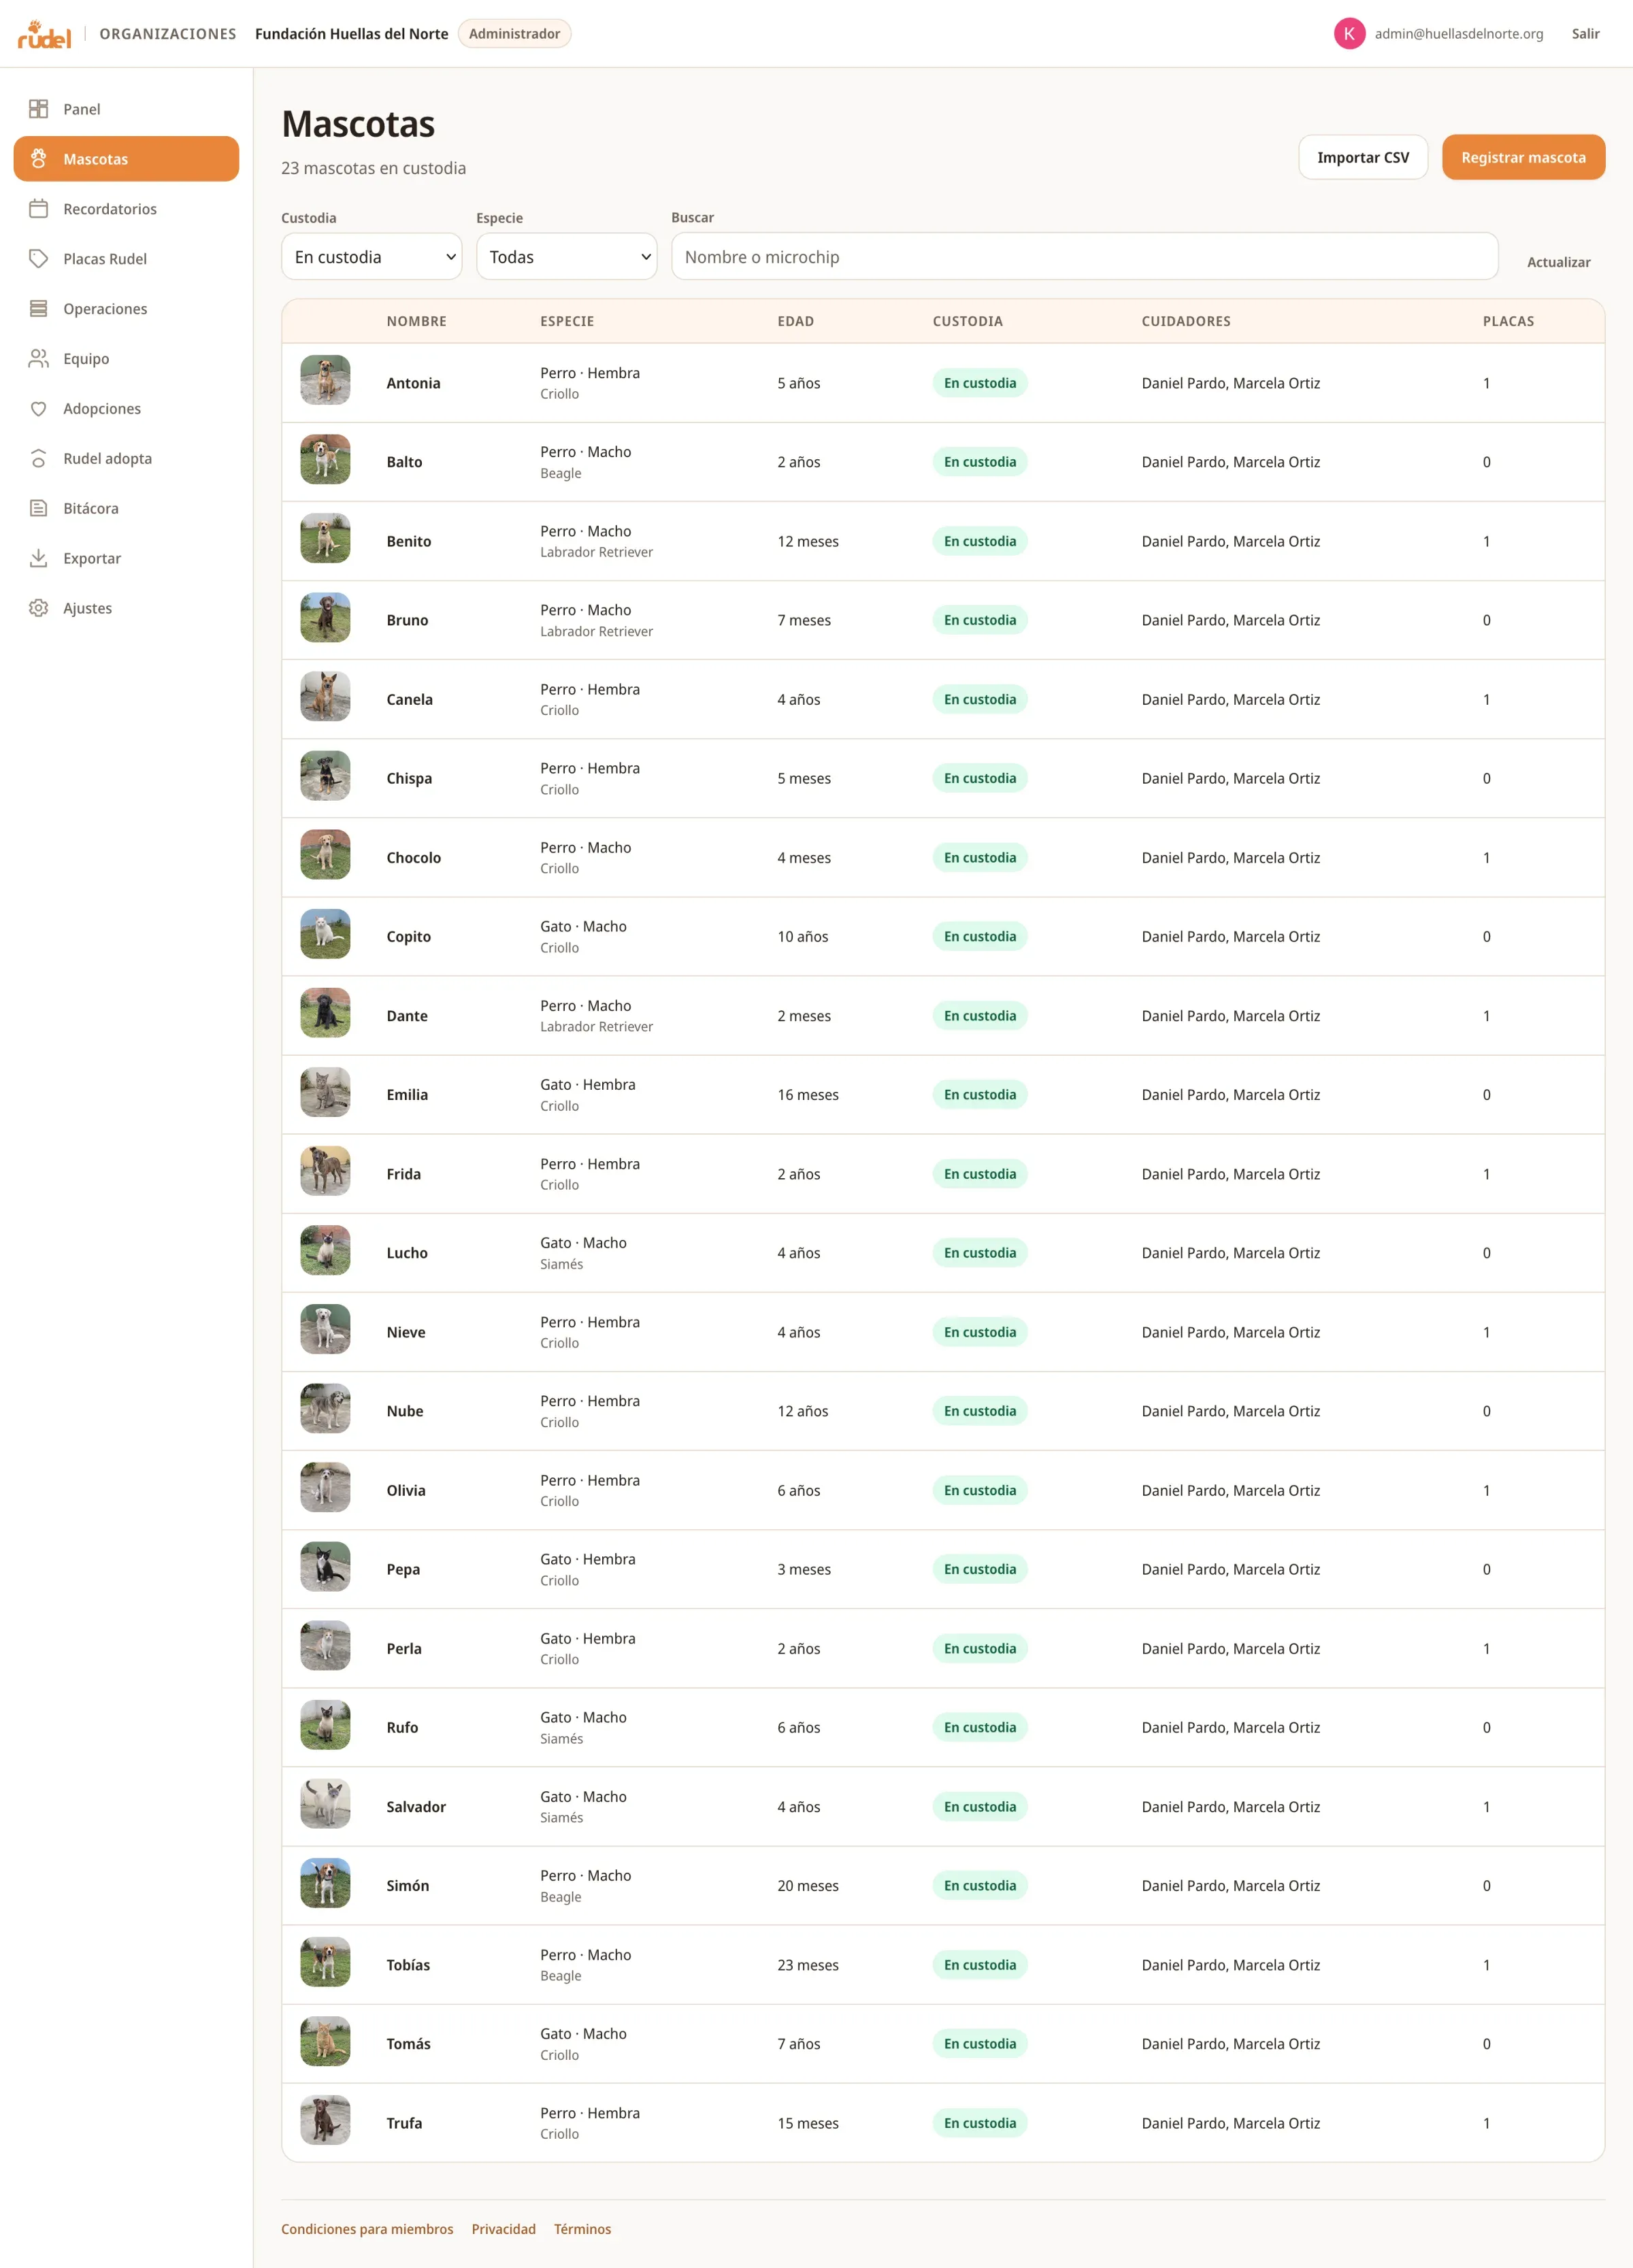The height and width of the screenshot is (2268, 1633).
Task: Click the heart icon for Adopciones
Action: tap(38, 409)
